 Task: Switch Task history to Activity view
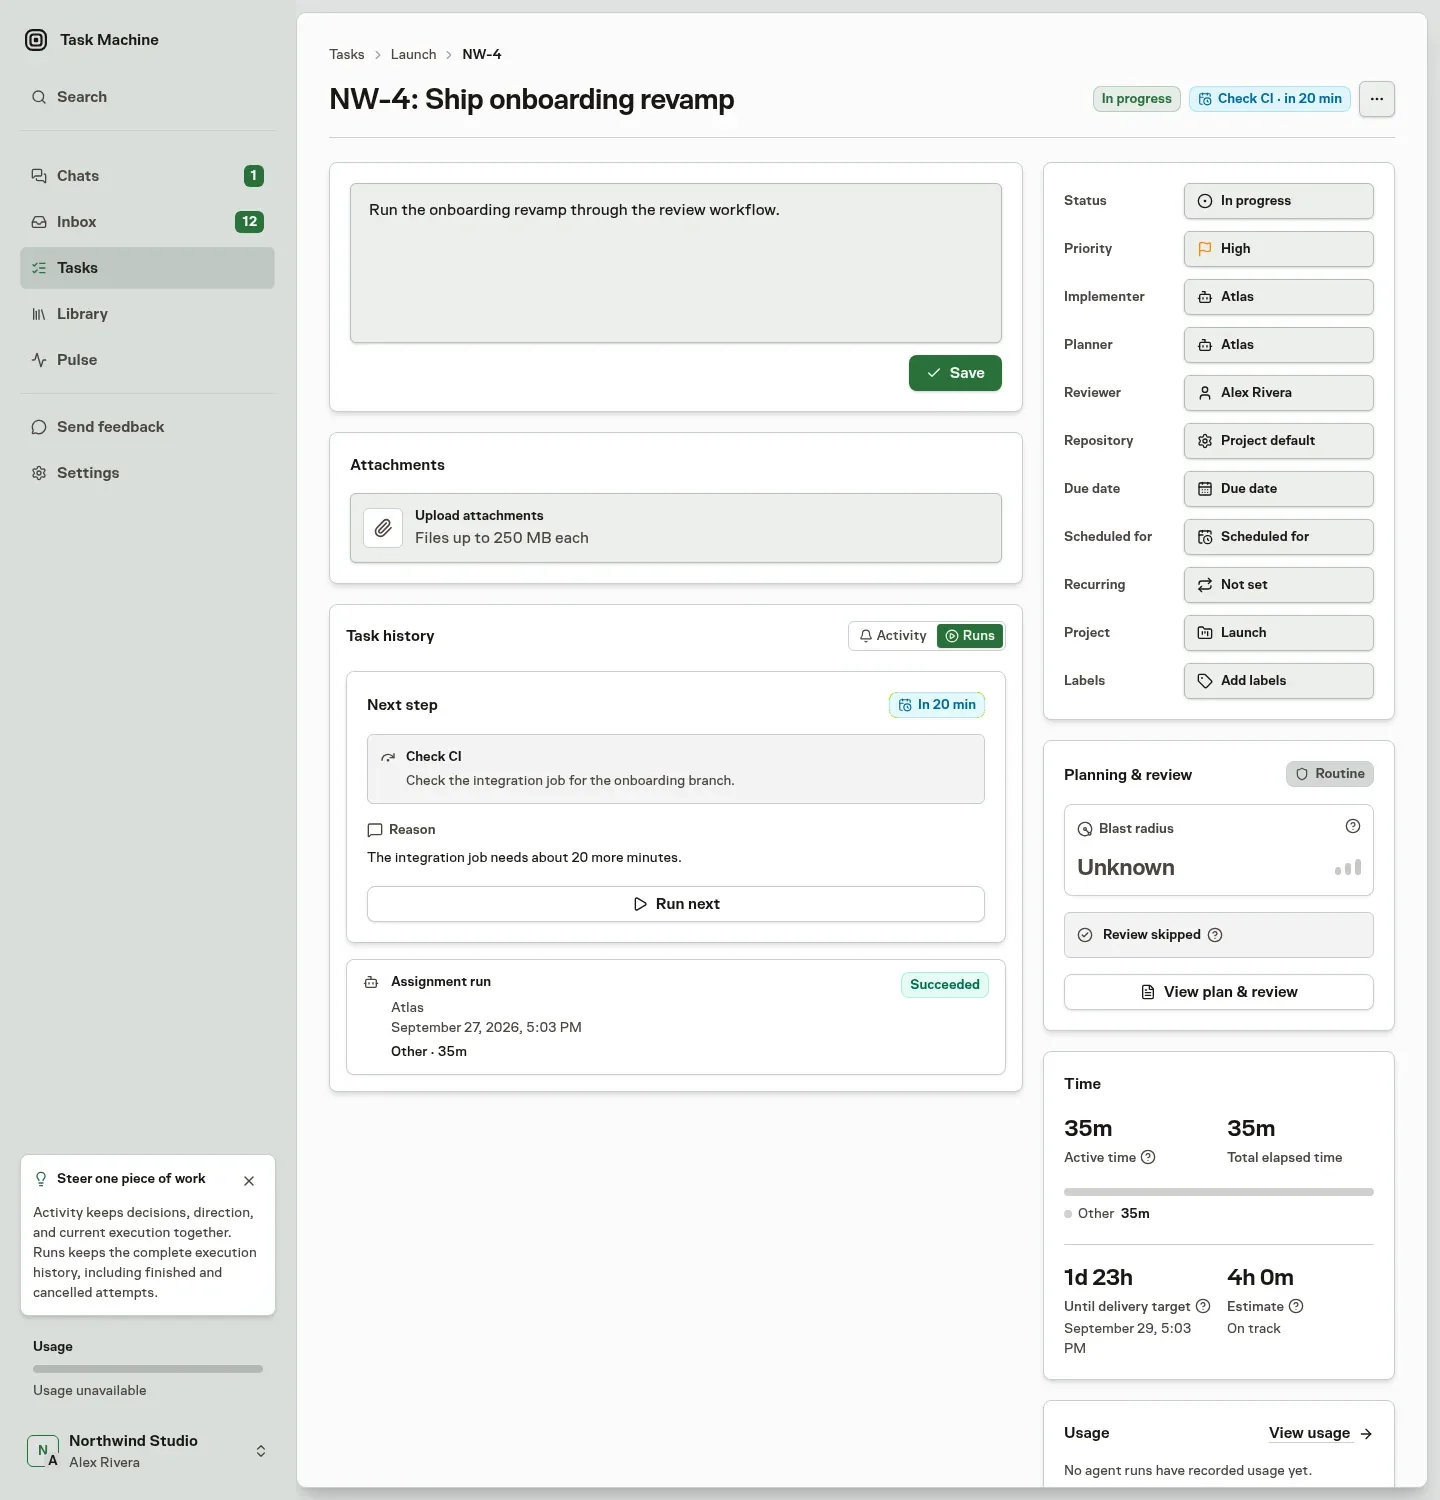point(893,636)
